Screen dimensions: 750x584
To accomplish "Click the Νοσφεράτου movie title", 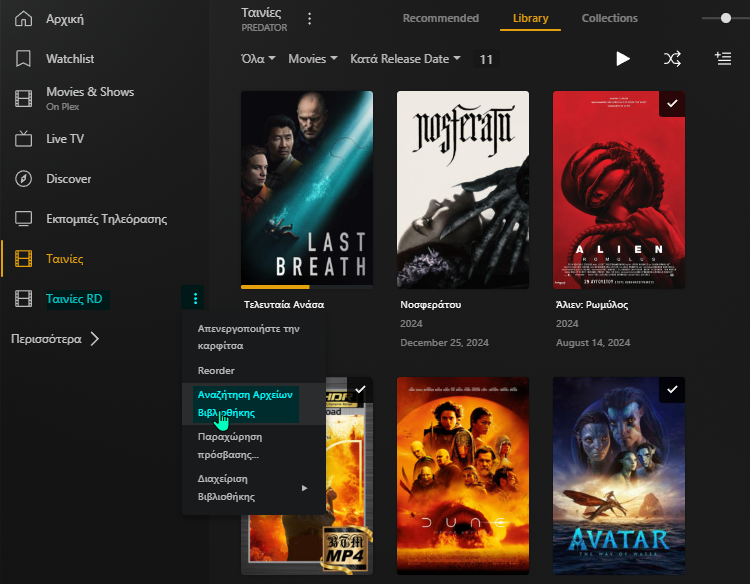I will click(430, 305).
